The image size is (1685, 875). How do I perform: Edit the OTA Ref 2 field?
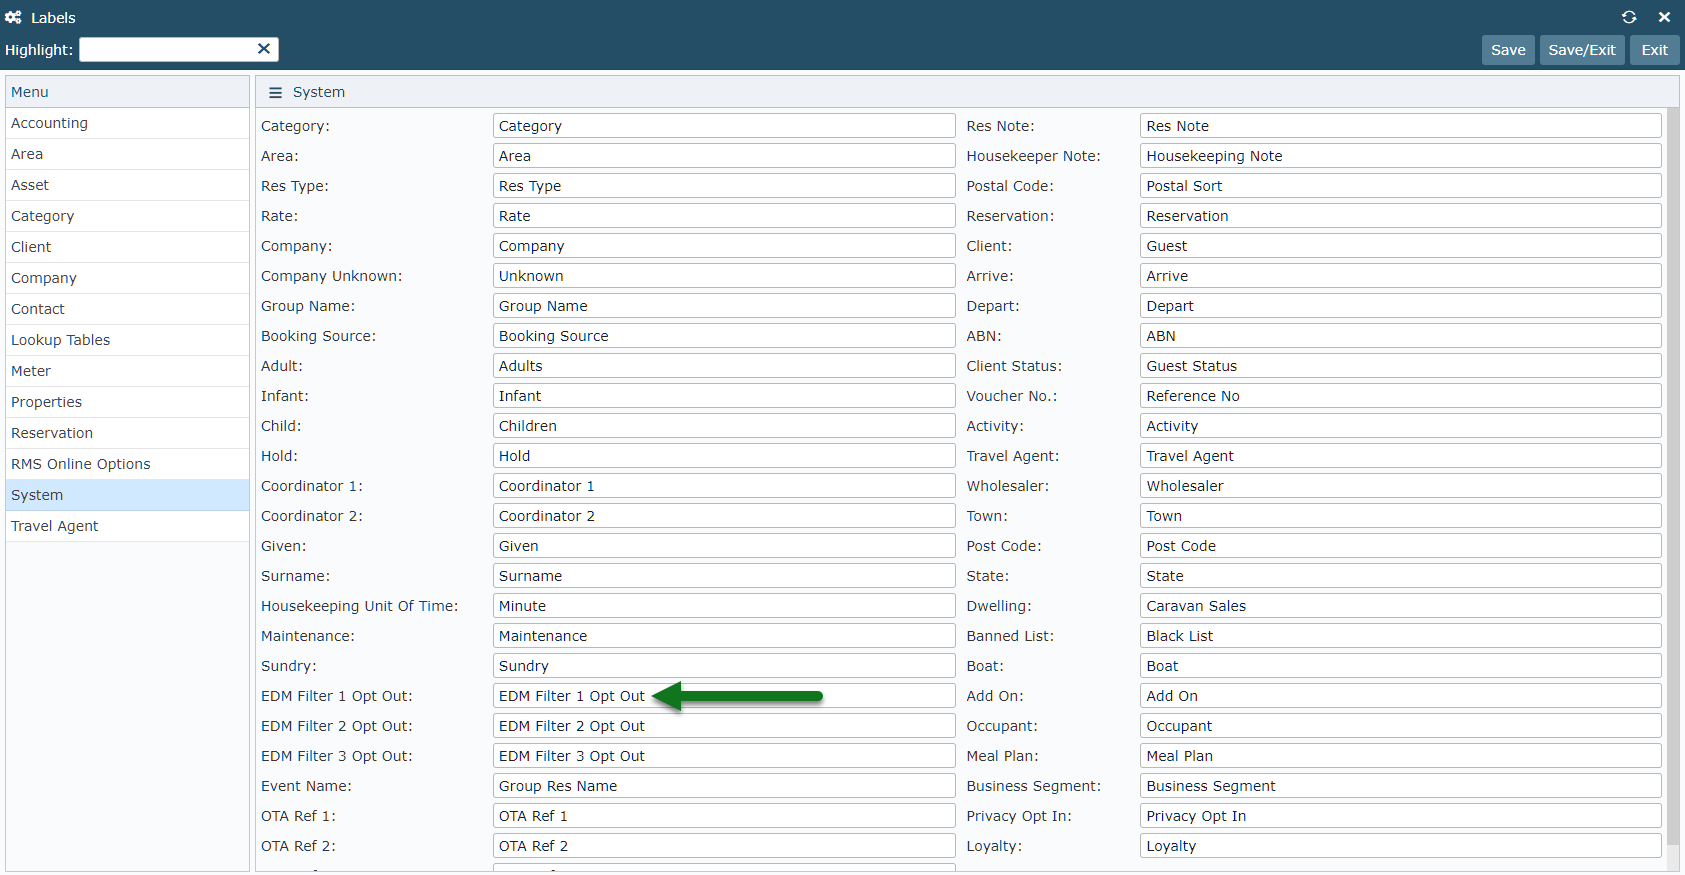[x=724, y=846]
